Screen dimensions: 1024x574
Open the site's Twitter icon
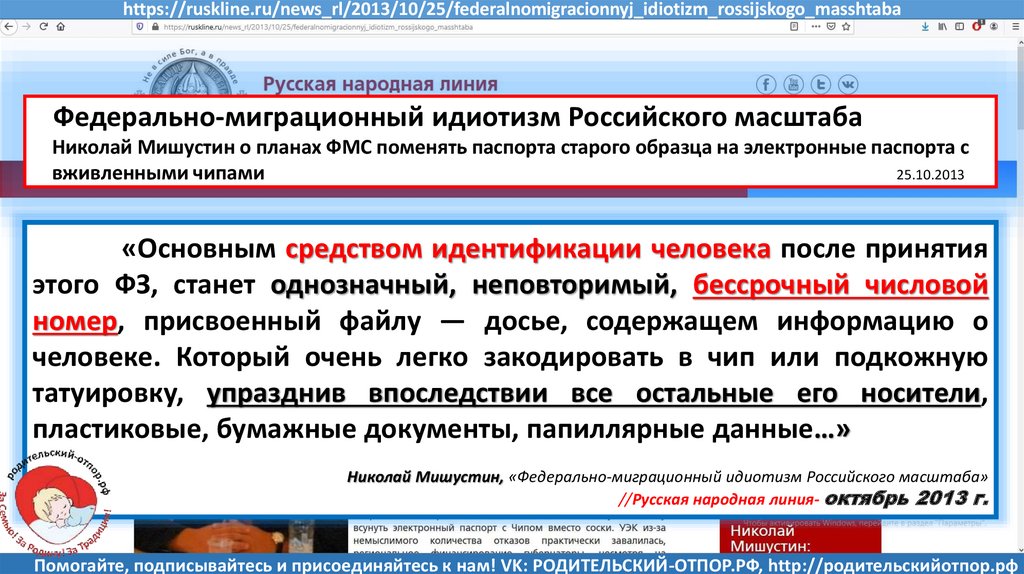pos(821,84)
